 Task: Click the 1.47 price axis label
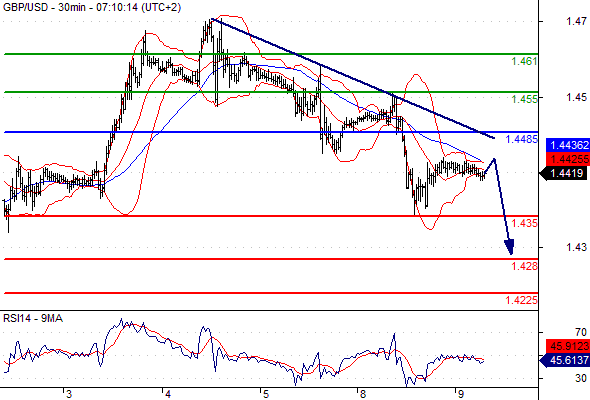[x=576, y=21]
